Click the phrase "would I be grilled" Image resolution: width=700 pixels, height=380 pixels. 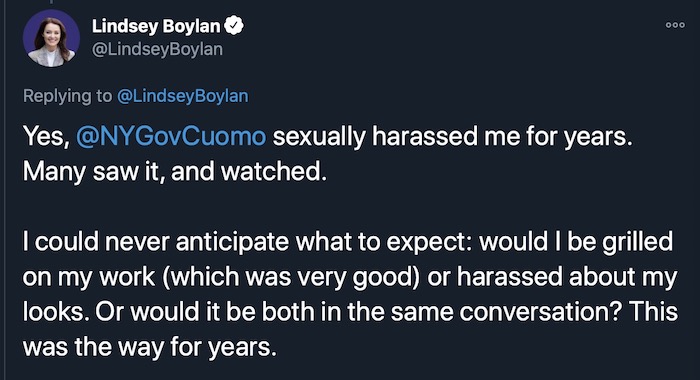[x=576, y=242]
